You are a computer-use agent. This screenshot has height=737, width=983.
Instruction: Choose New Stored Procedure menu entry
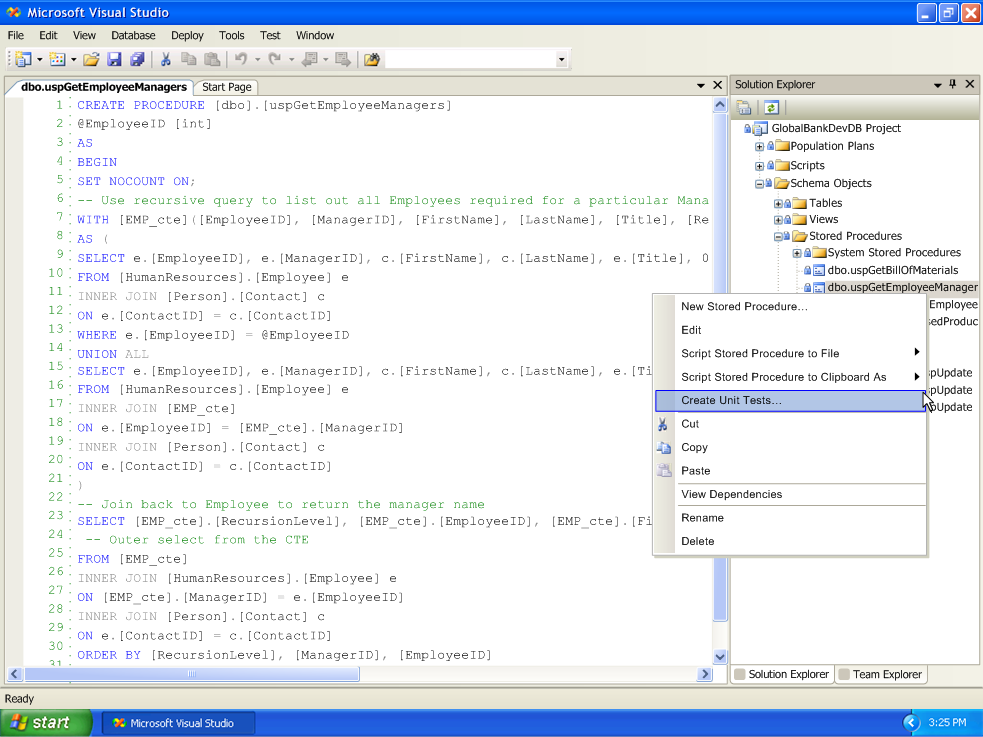click(790, 306)
